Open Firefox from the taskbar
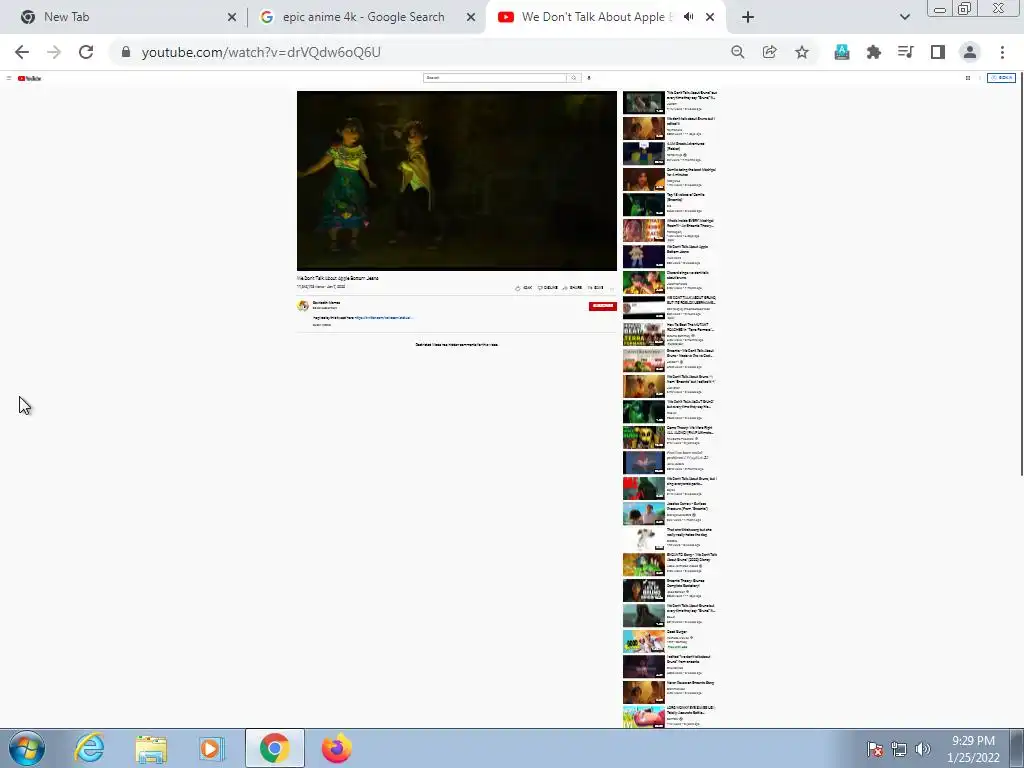 point(336,748)
